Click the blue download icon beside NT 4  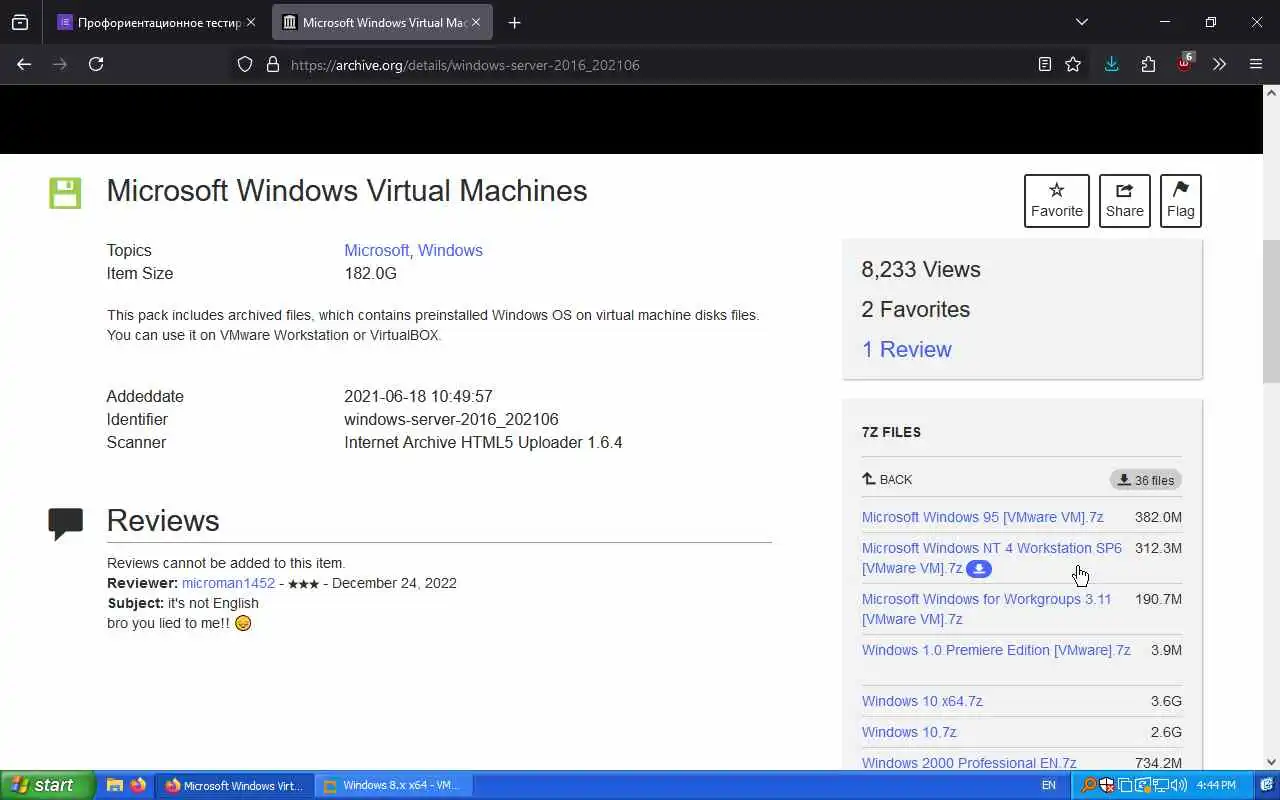coord(979,569)
